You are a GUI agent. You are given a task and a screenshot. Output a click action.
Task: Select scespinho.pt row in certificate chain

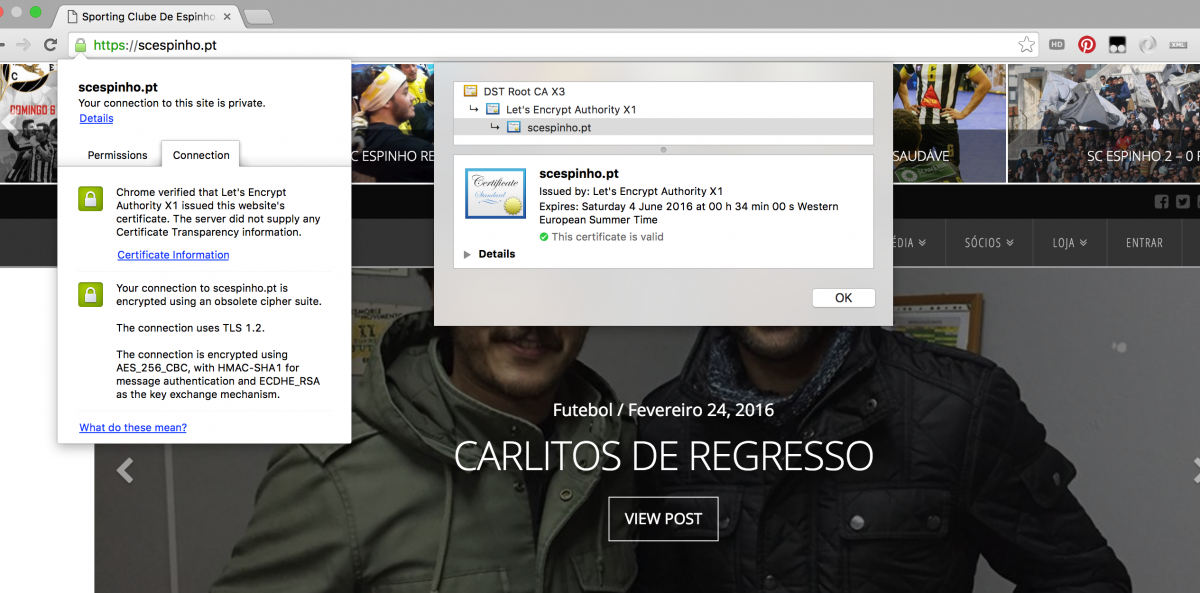click(663, 127)
